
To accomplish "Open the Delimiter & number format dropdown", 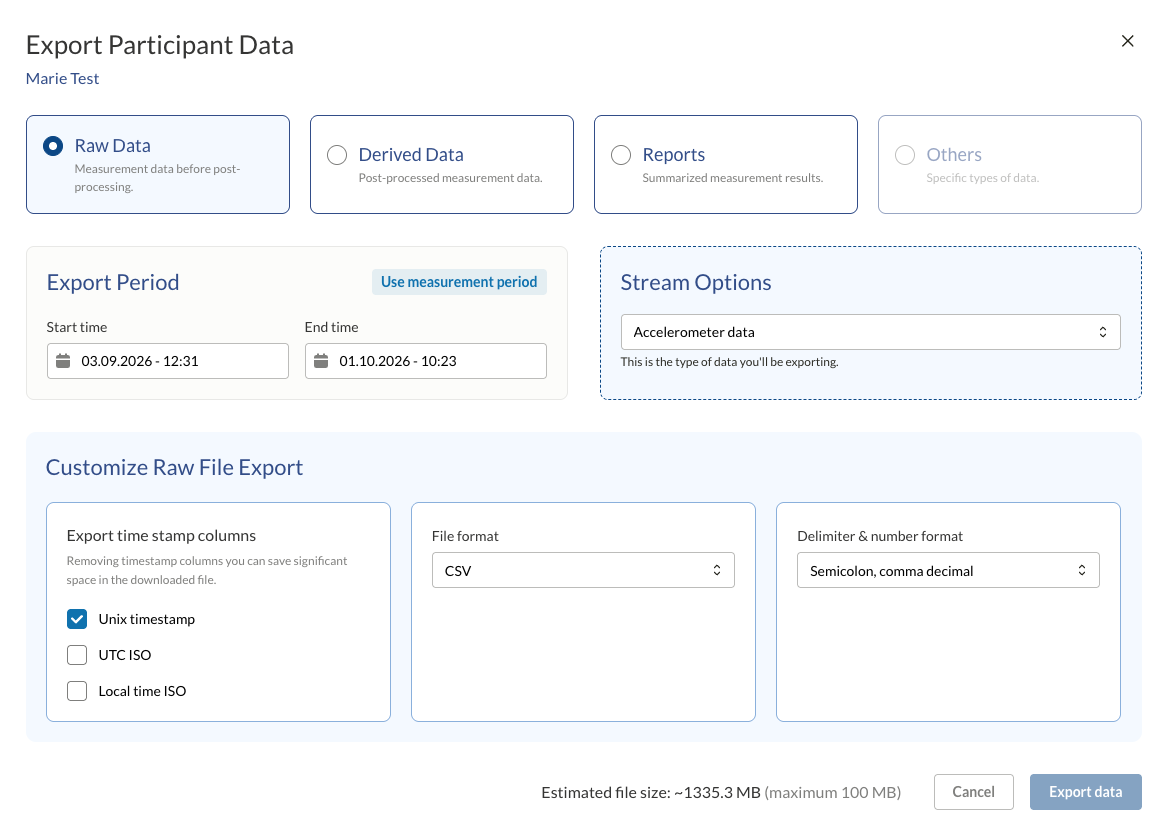I will point(948,570).
